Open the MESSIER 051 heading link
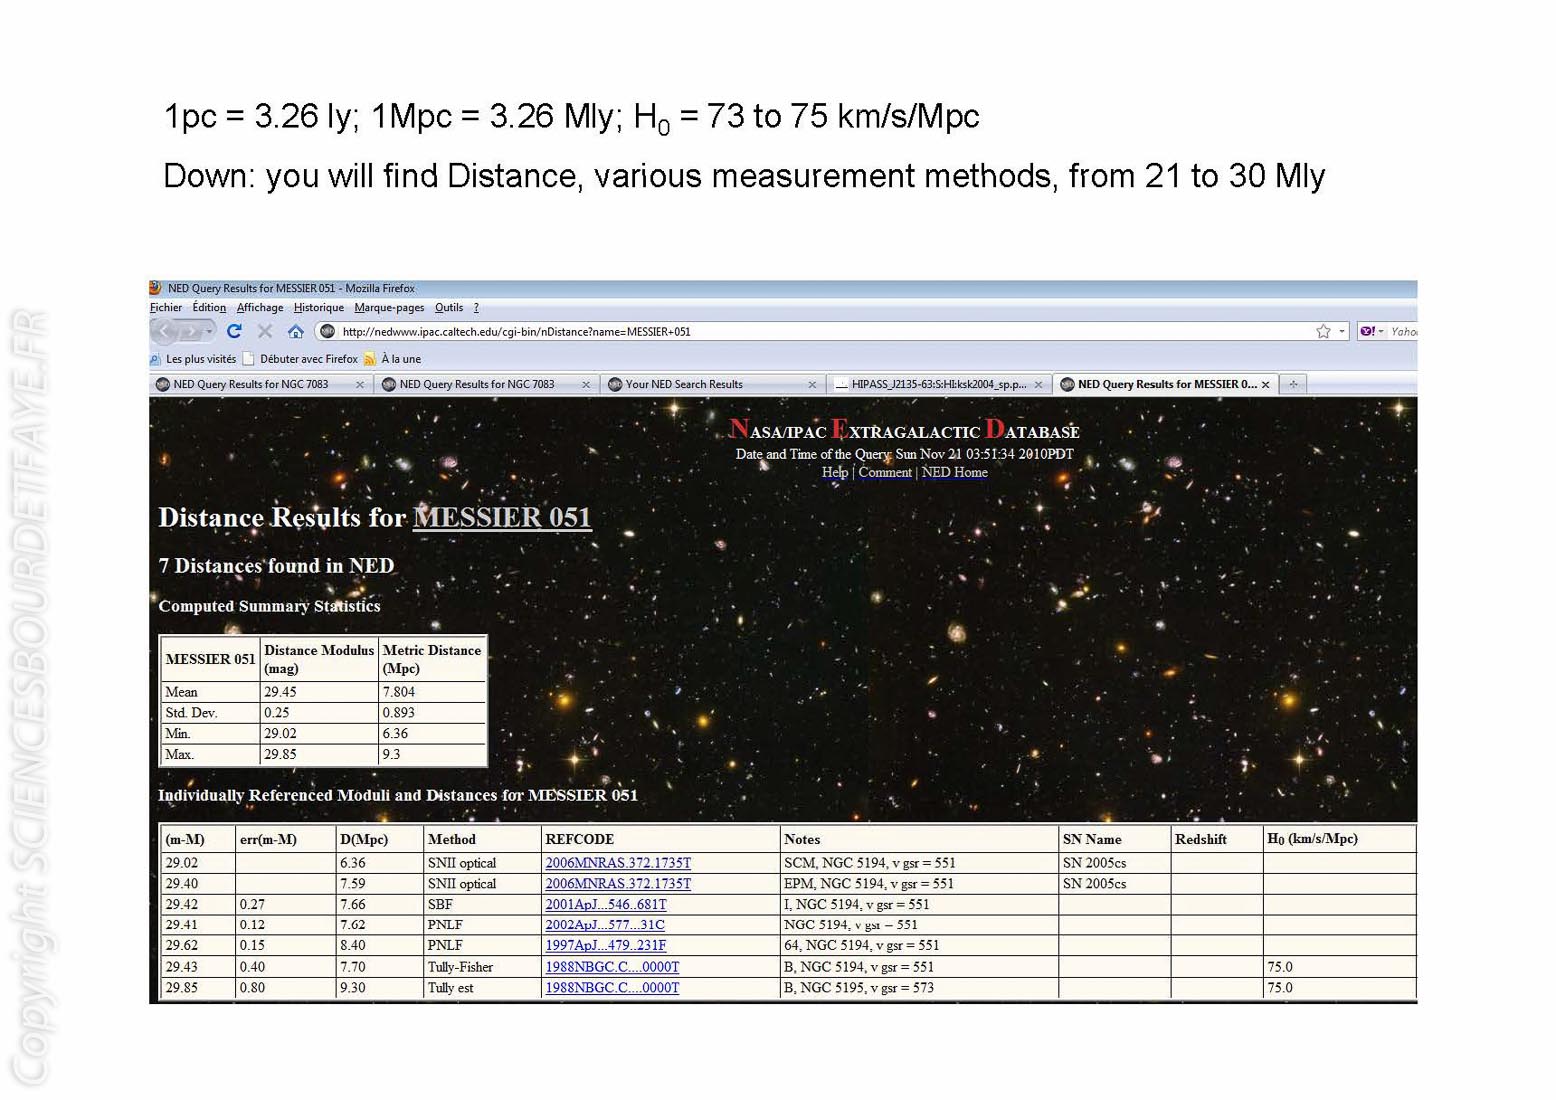1556x1100 pixels. pos(502,517)
